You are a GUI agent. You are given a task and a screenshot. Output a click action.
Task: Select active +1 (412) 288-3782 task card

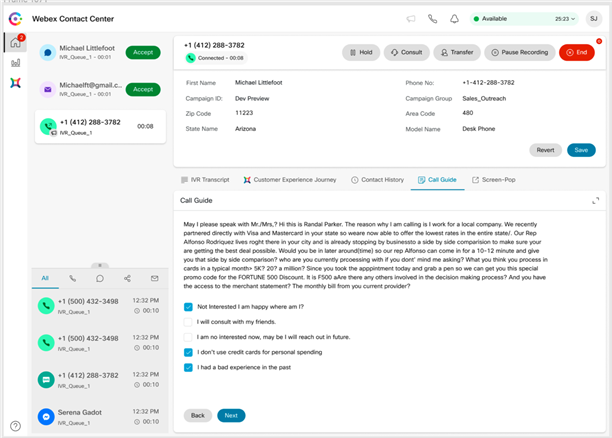(100, 127)
